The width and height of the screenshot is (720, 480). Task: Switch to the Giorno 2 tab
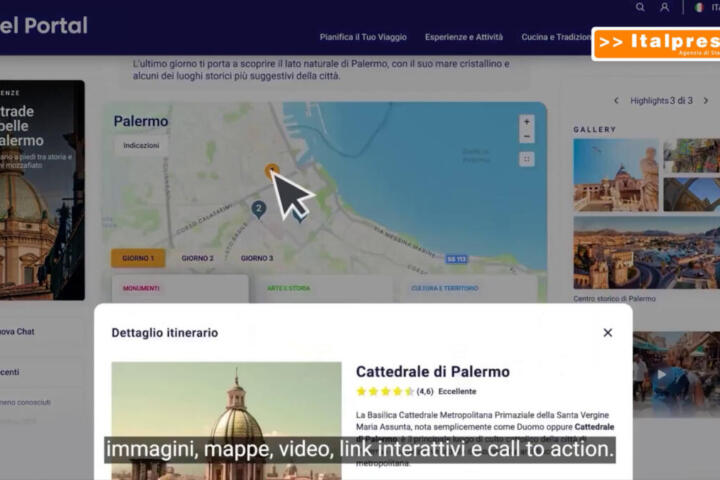tap(197, 258)
